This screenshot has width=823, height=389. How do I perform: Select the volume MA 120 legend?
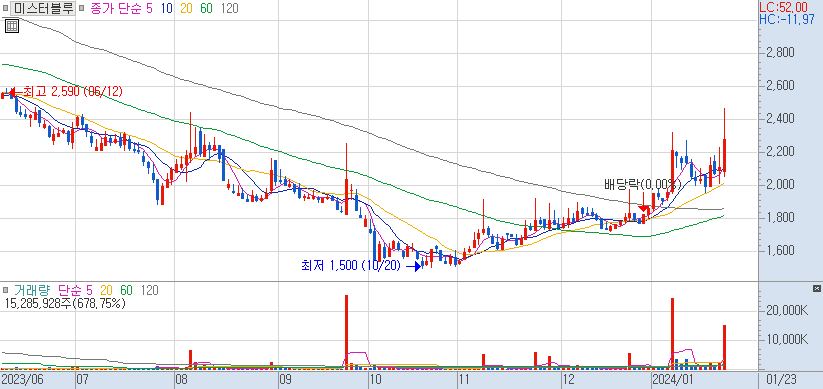[x=150, y=290]
